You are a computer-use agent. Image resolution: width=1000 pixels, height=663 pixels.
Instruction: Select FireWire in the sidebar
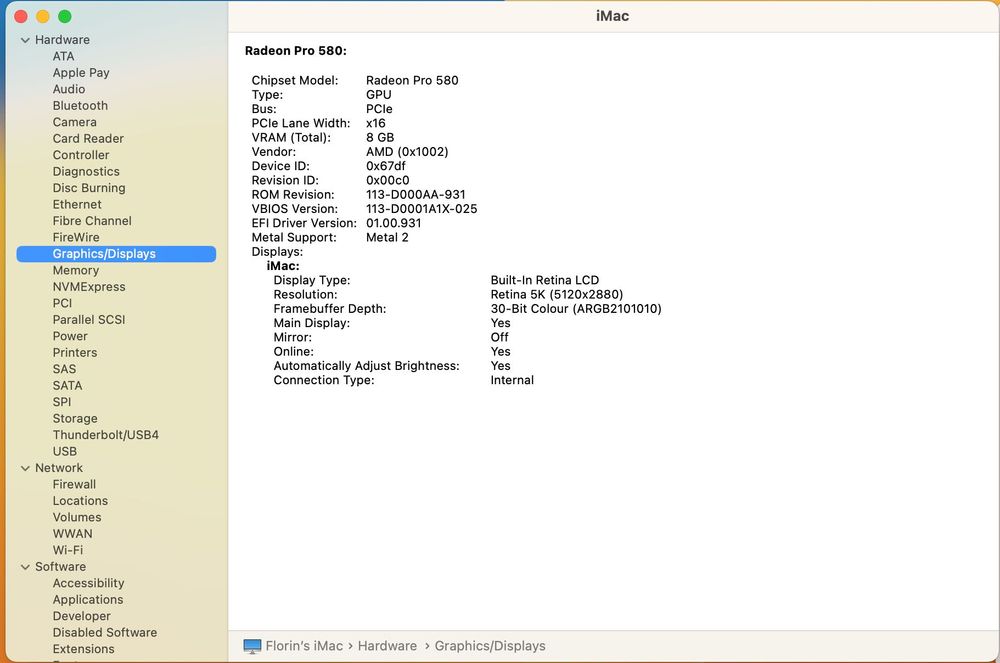coord(76,237)
